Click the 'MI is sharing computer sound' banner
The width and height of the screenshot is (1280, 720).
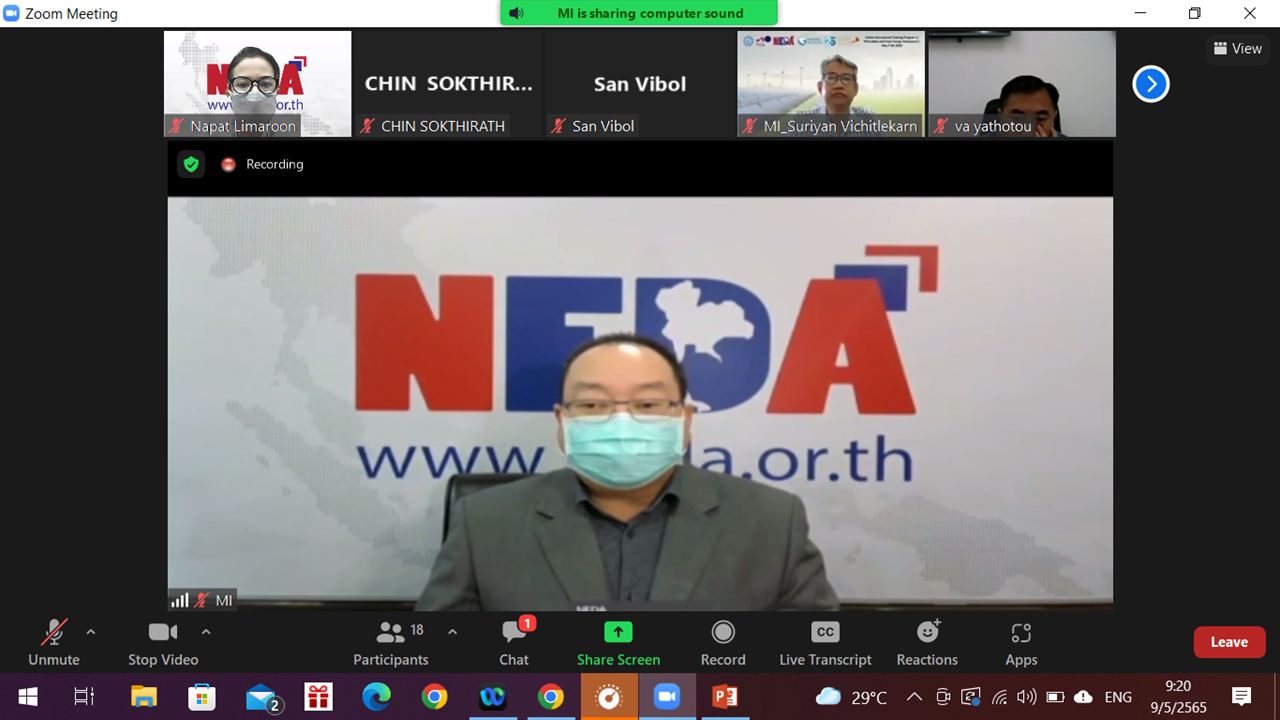tap(639, 13)
